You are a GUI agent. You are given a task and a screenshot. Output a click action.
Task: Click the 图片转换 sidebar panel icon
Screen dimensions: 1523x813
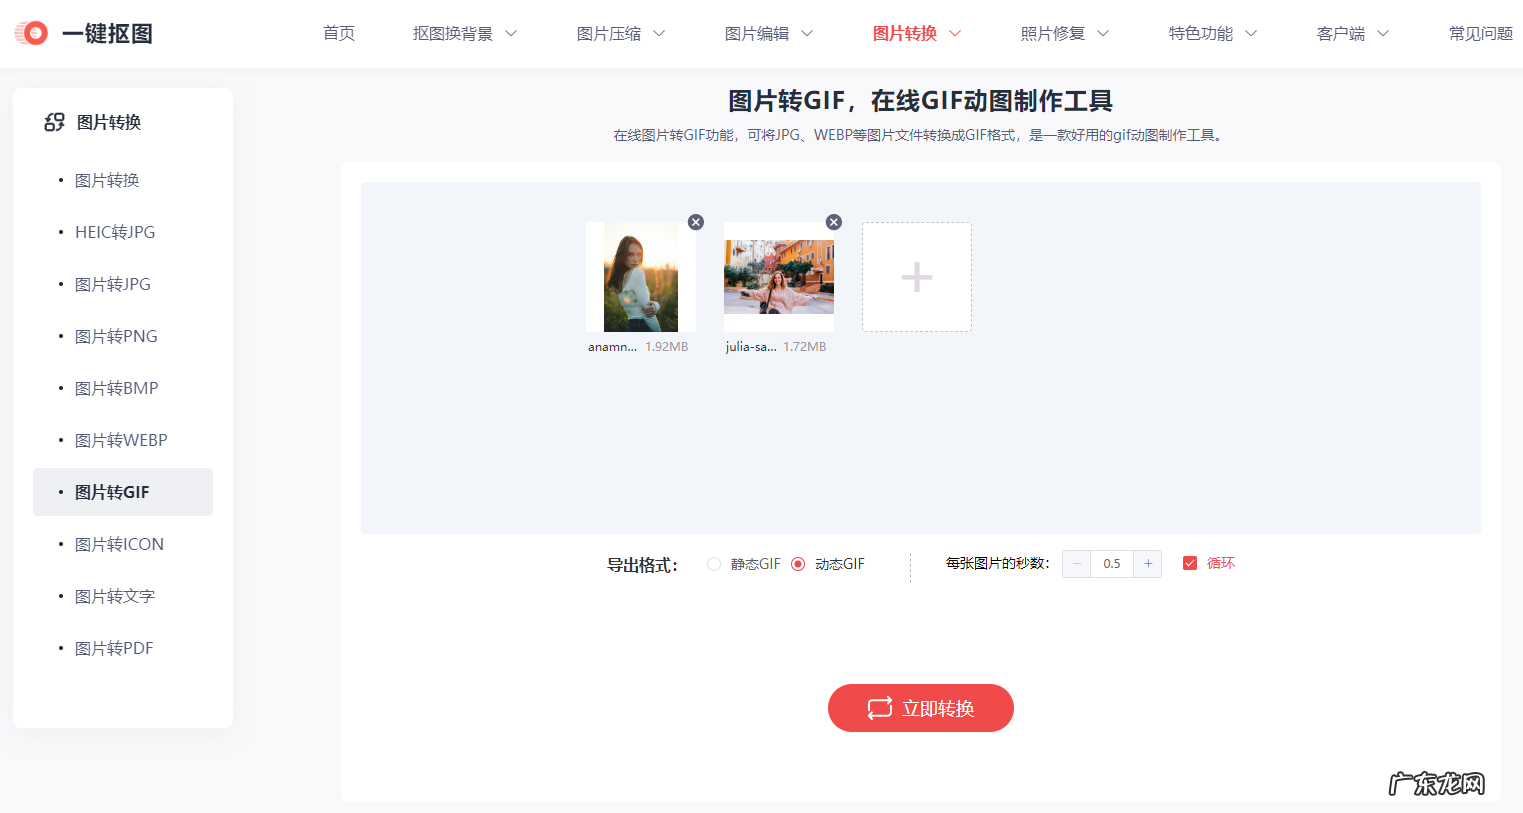[x=55, y=121]
